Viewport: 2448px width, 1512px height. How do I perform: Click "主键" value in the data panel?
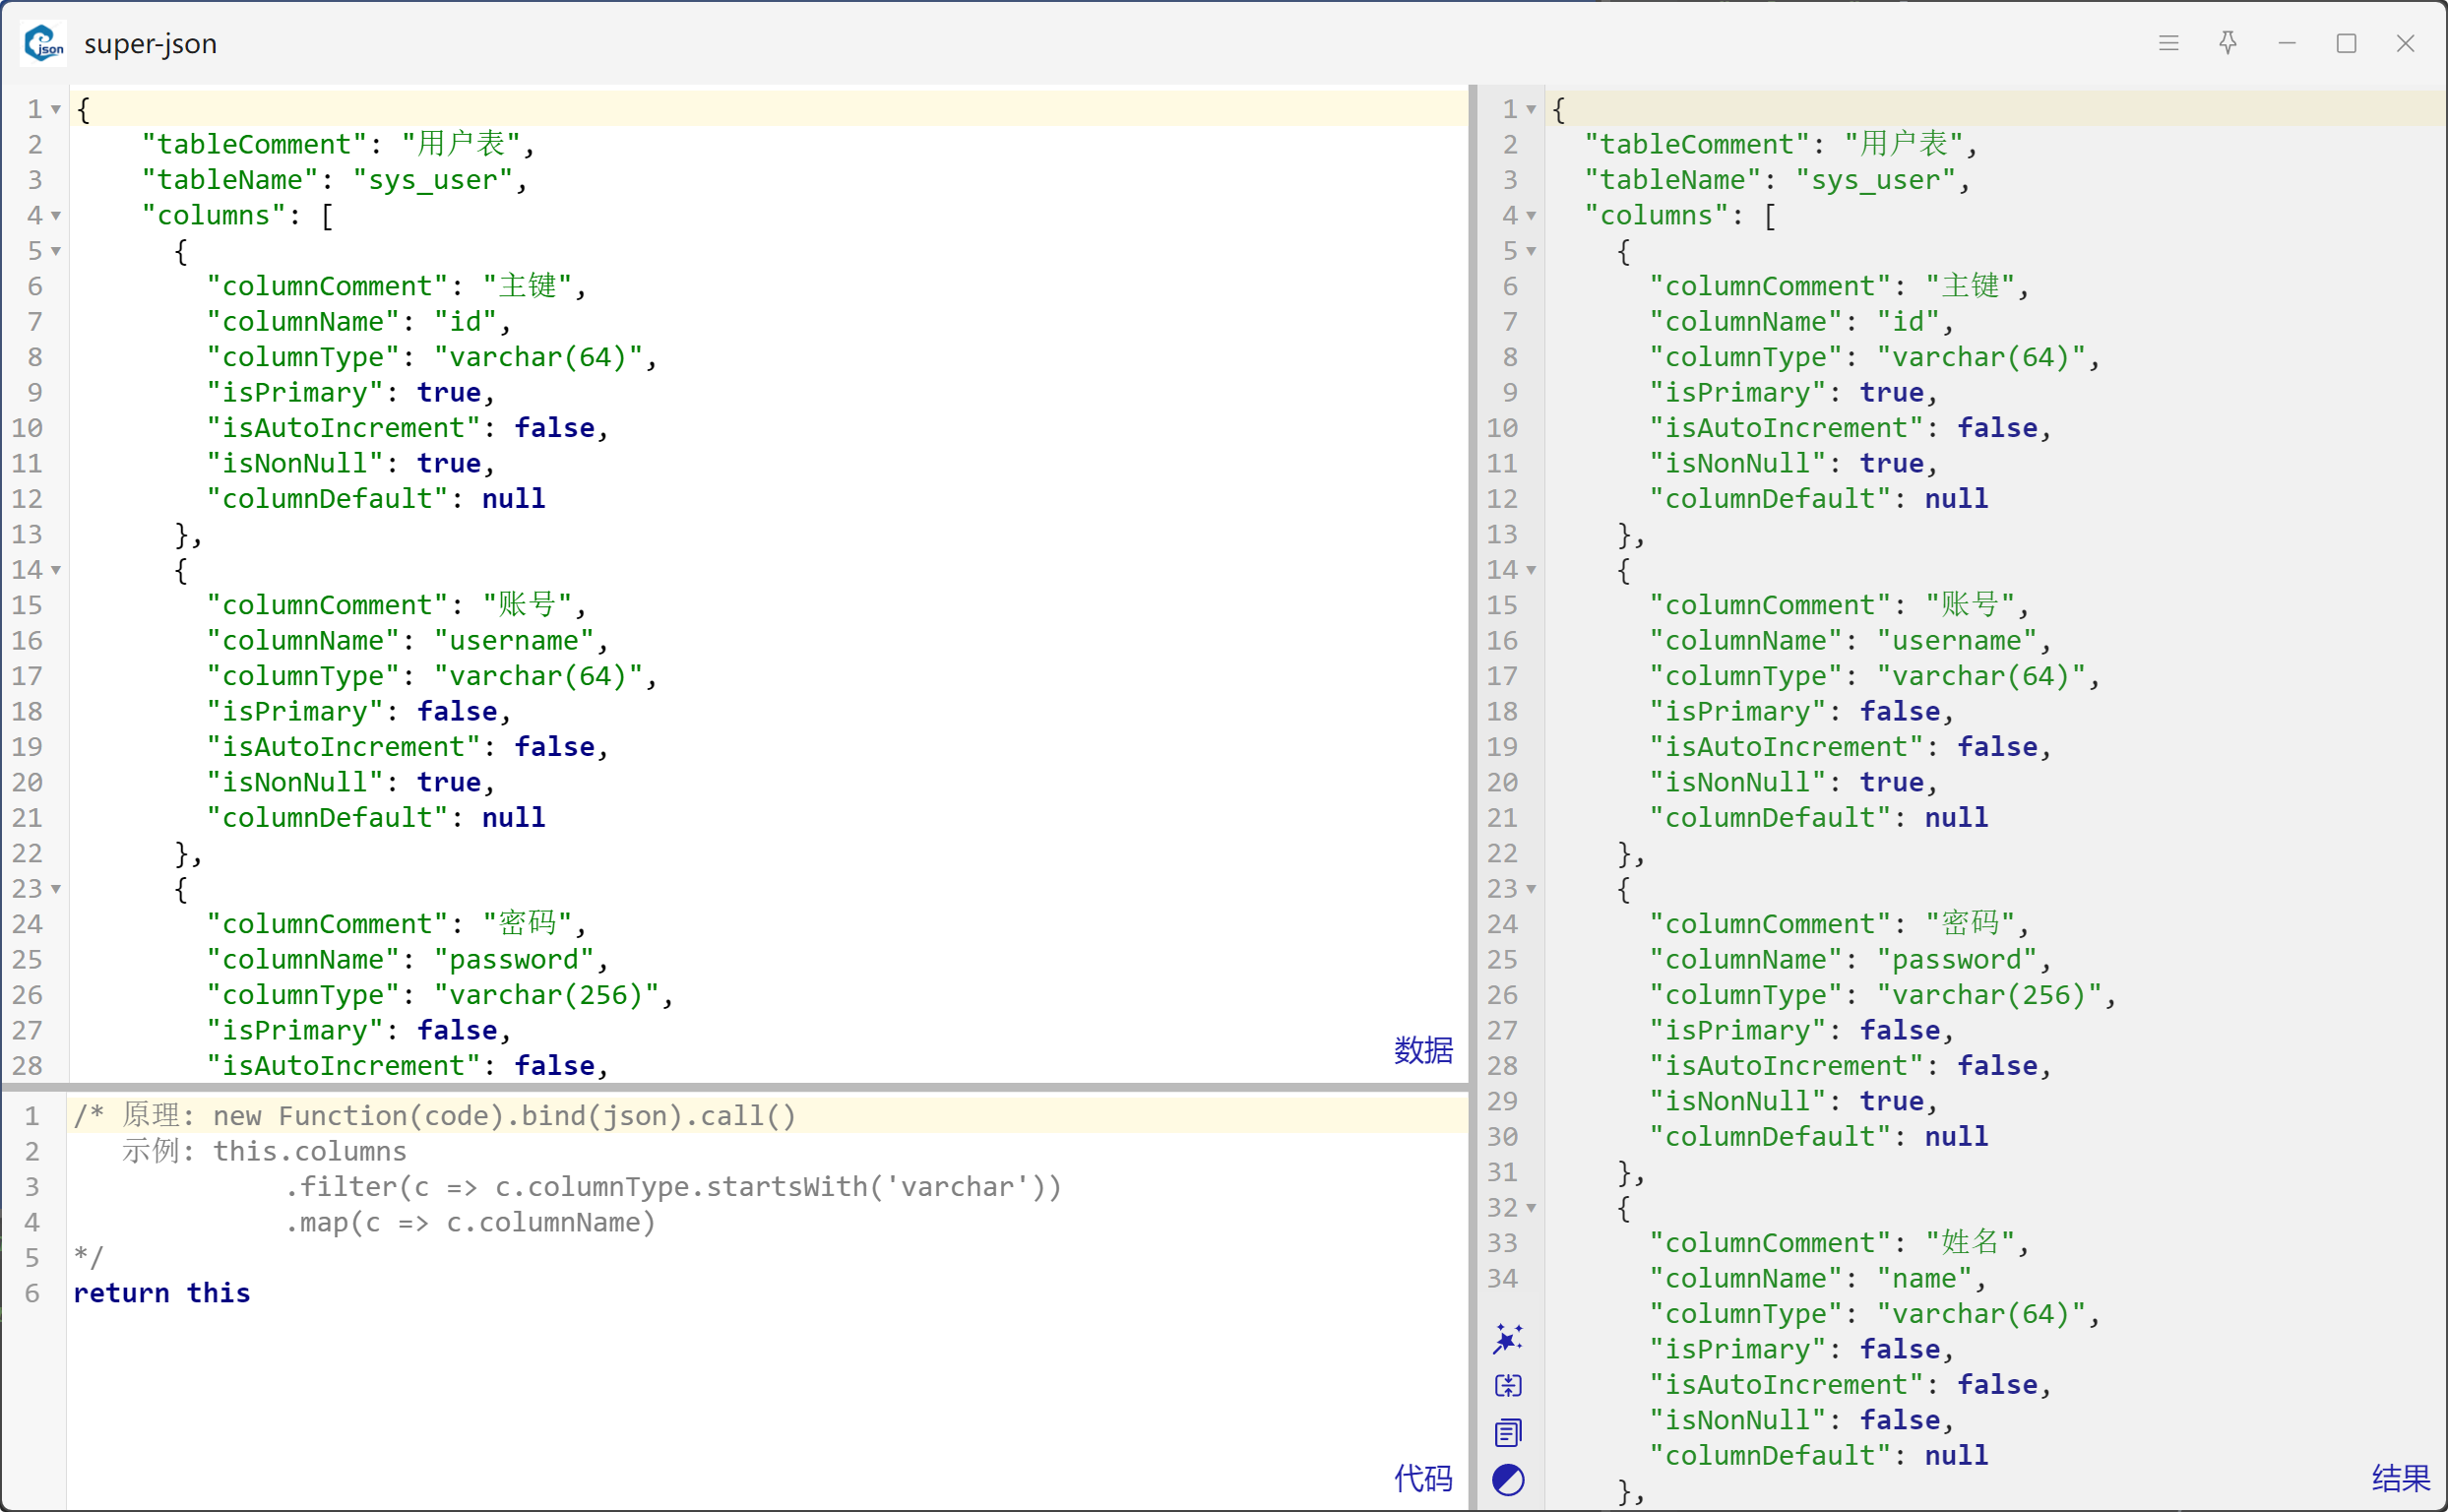528,286
